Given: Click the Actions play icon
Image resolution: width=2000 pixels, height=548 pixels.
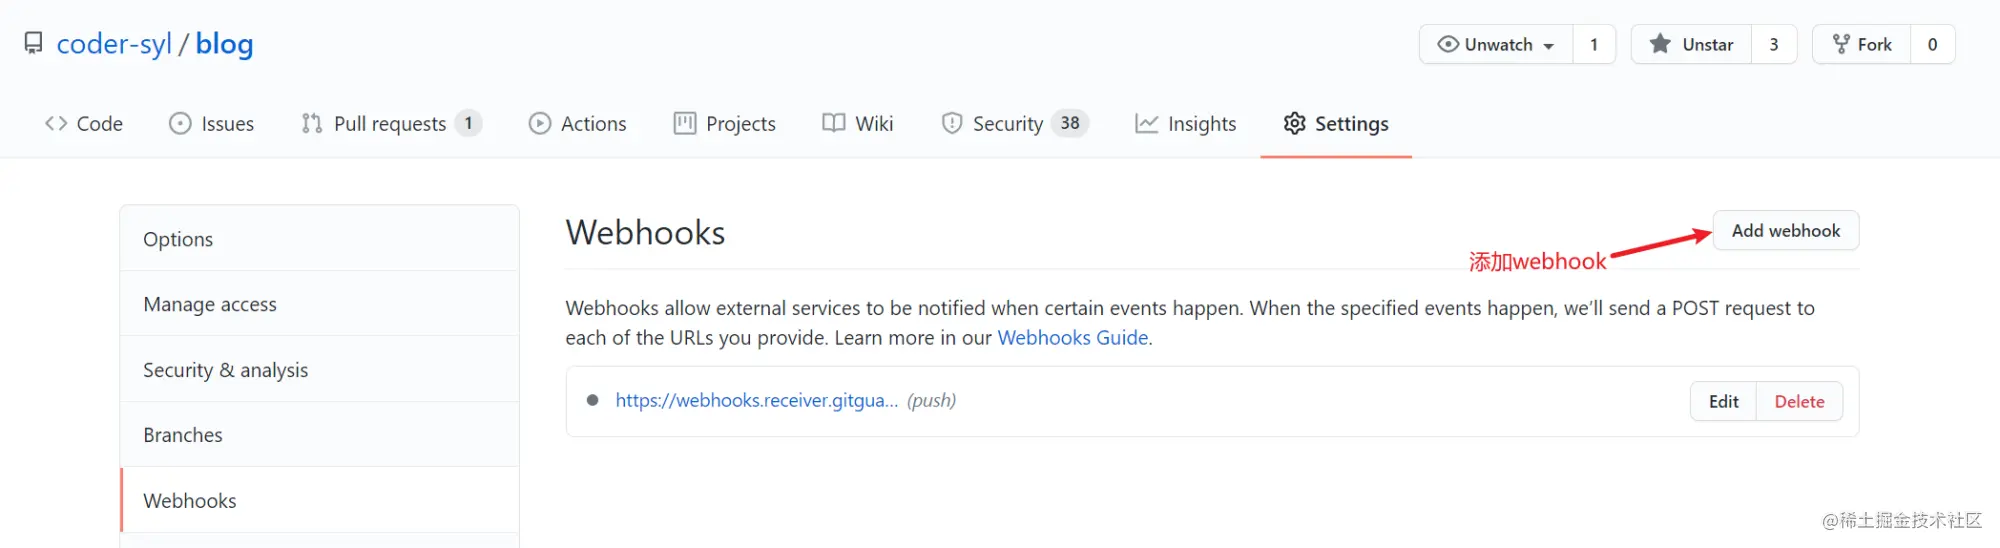Looking at the screenshot, I should click(x=540, y=123).
